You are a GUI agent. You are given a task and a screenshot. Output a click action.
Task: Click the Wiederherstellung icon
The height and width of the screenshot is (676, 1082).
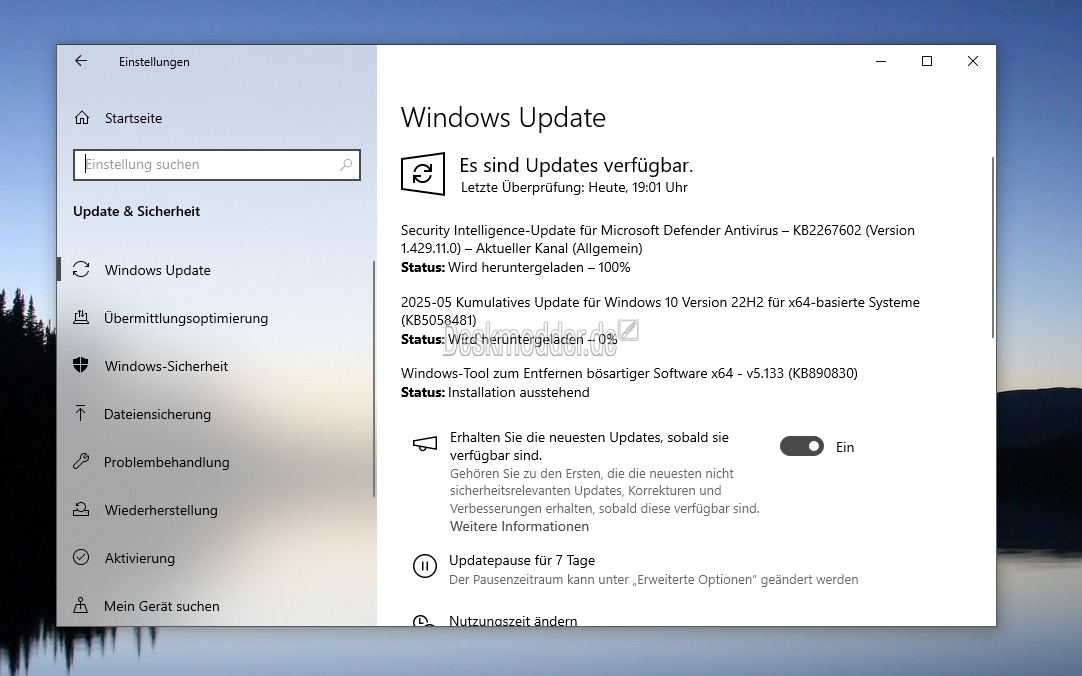click(81, 510)
